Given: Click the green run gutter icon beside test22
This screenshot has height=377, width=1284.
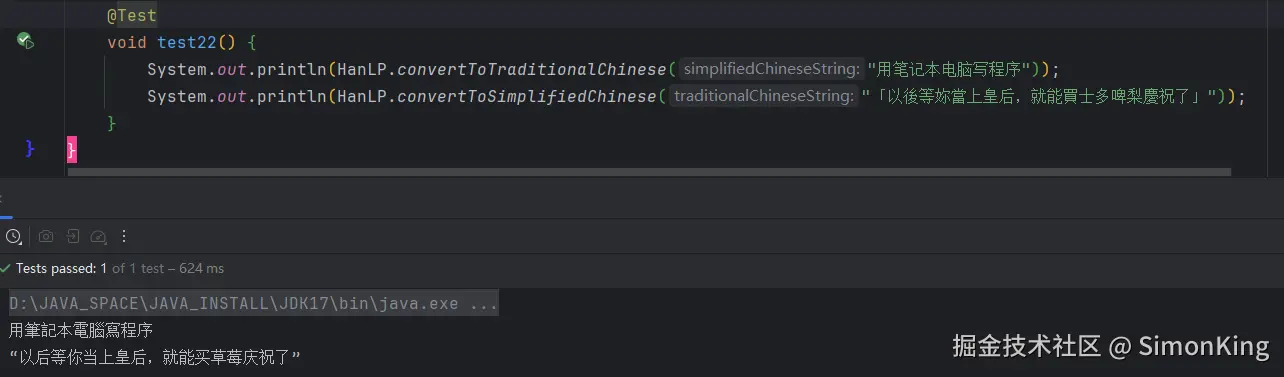Looking at the screenshot, I should tap(25, 42).
